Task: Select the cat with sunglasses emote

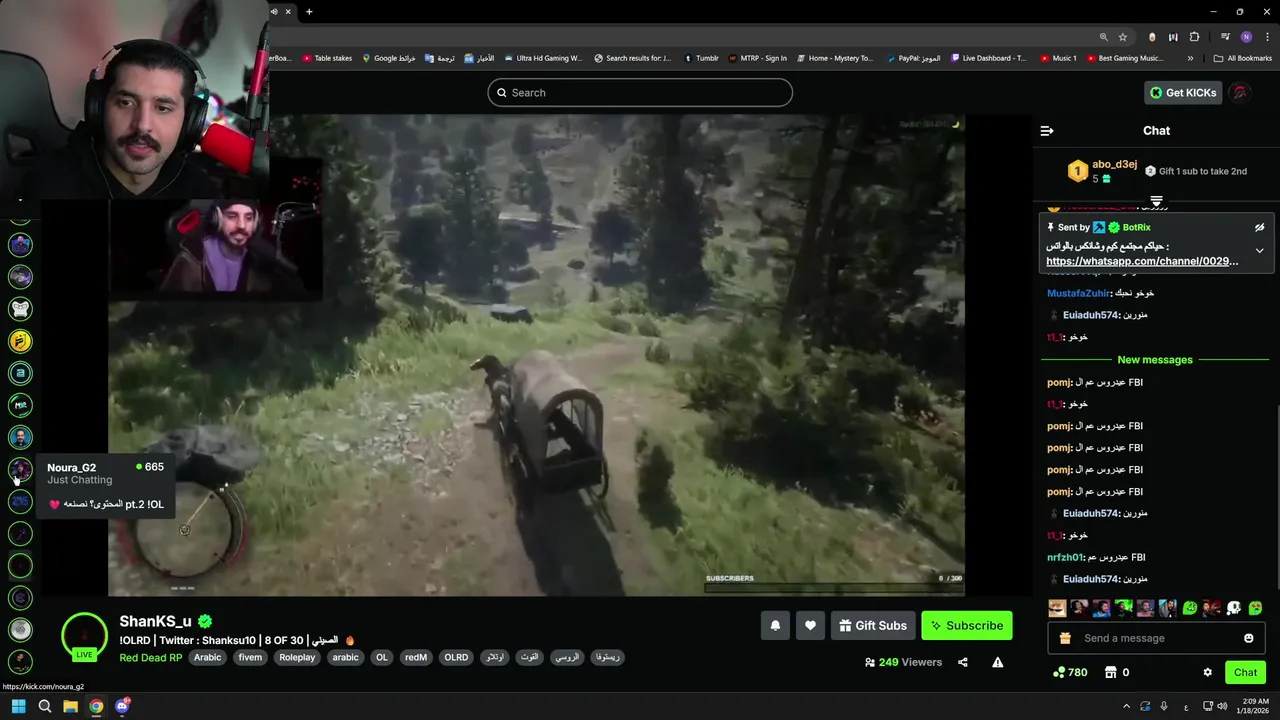Action: [1057, 607]
